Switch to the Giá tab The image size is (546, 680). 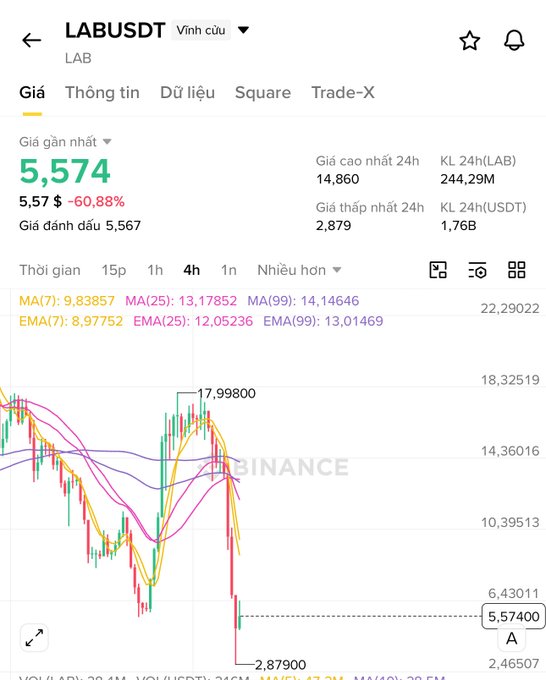point(32,93)
